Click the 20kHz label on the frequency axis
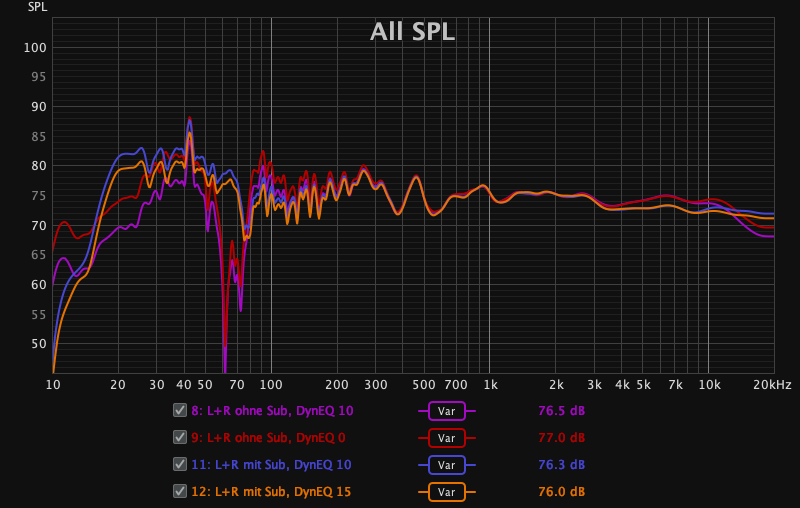Viewport: 800px width, 508px height. 773,385
